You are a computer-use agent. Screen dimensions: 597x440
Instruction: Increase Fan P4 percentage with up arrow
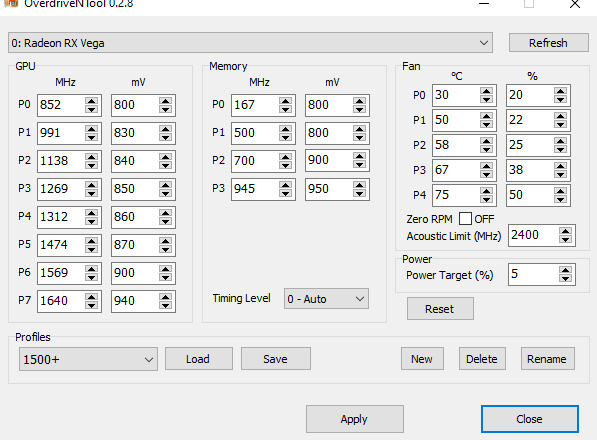tap(560, 191)
